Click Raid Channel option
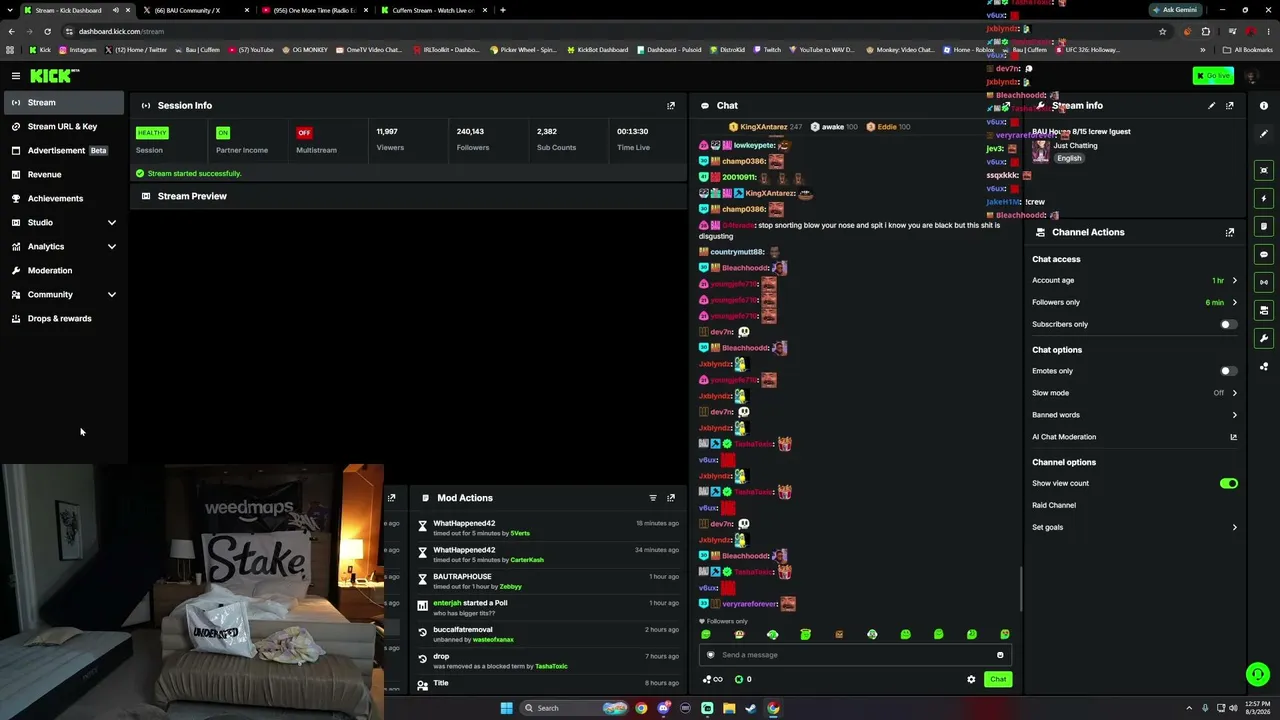This screenshot has width=1280, height=720. click(x=1054, y=505)
